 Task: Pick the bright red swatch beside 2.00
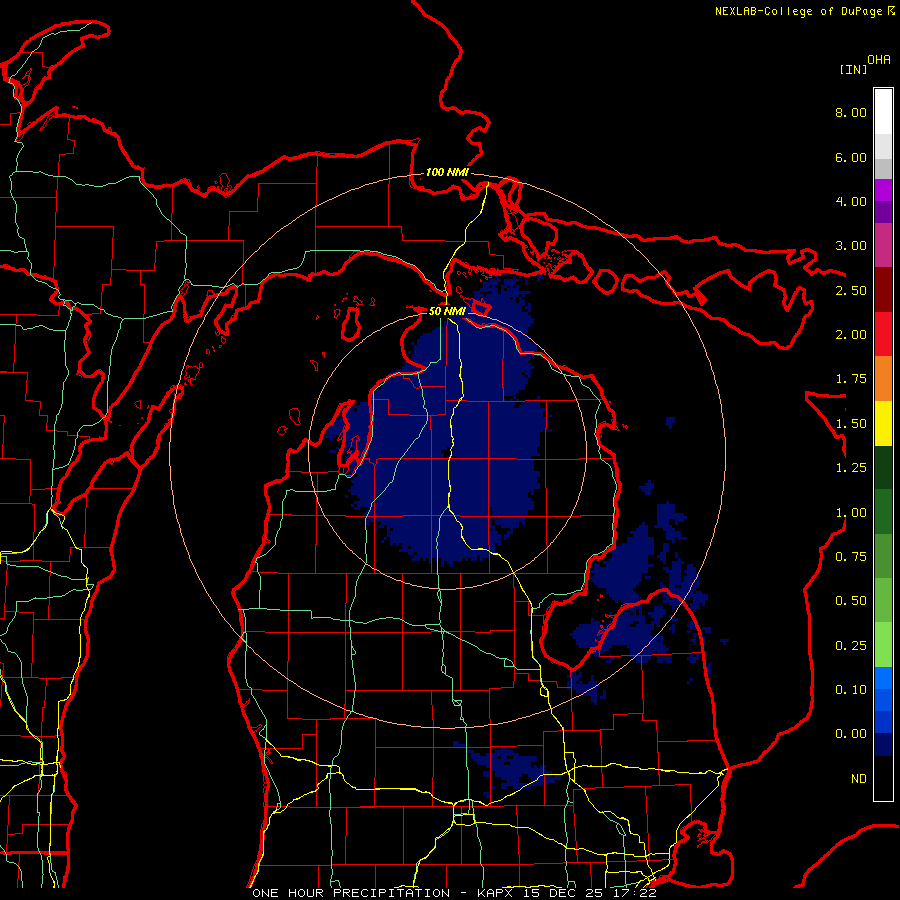point(883,334)
